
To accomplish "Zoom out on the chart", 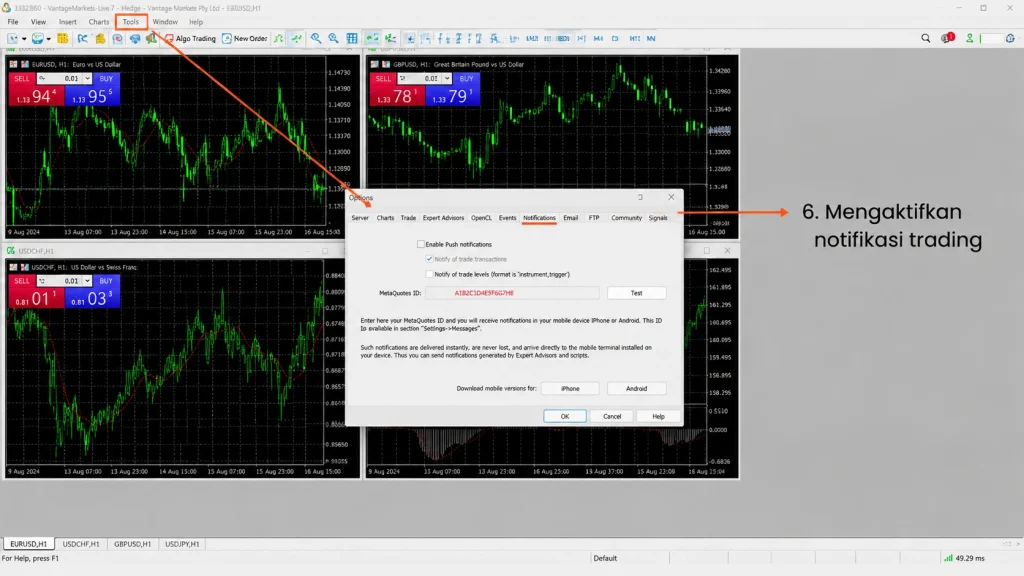I will (x=334, y=39).
